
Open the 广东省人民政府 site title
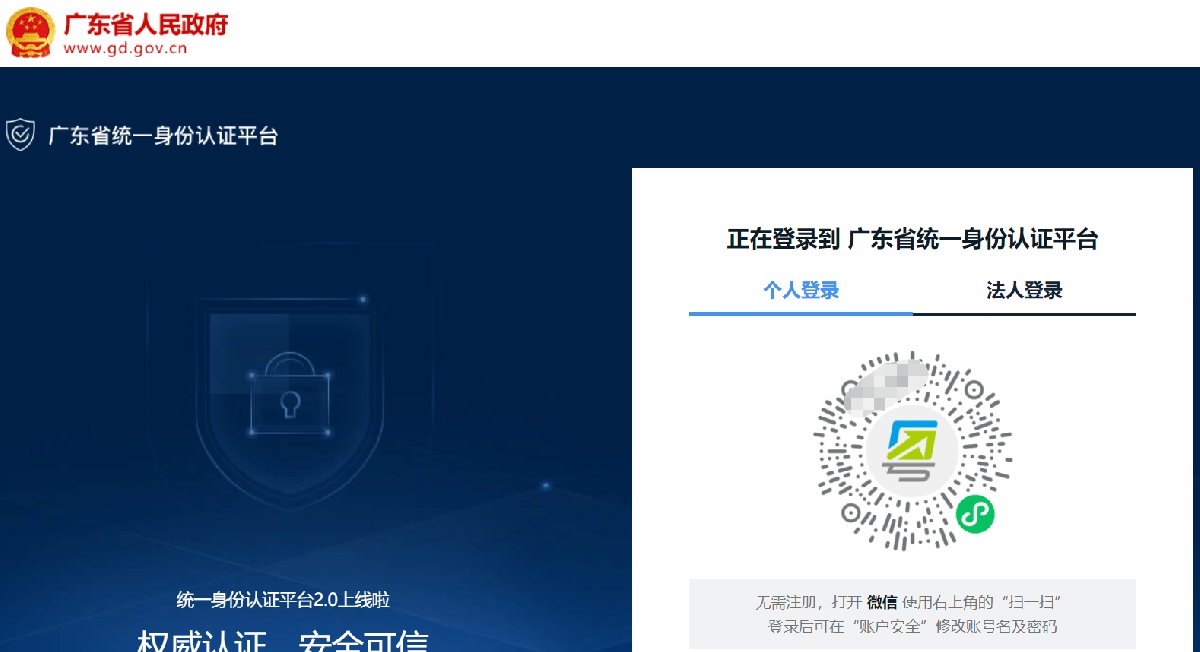[x=146, y=23]
